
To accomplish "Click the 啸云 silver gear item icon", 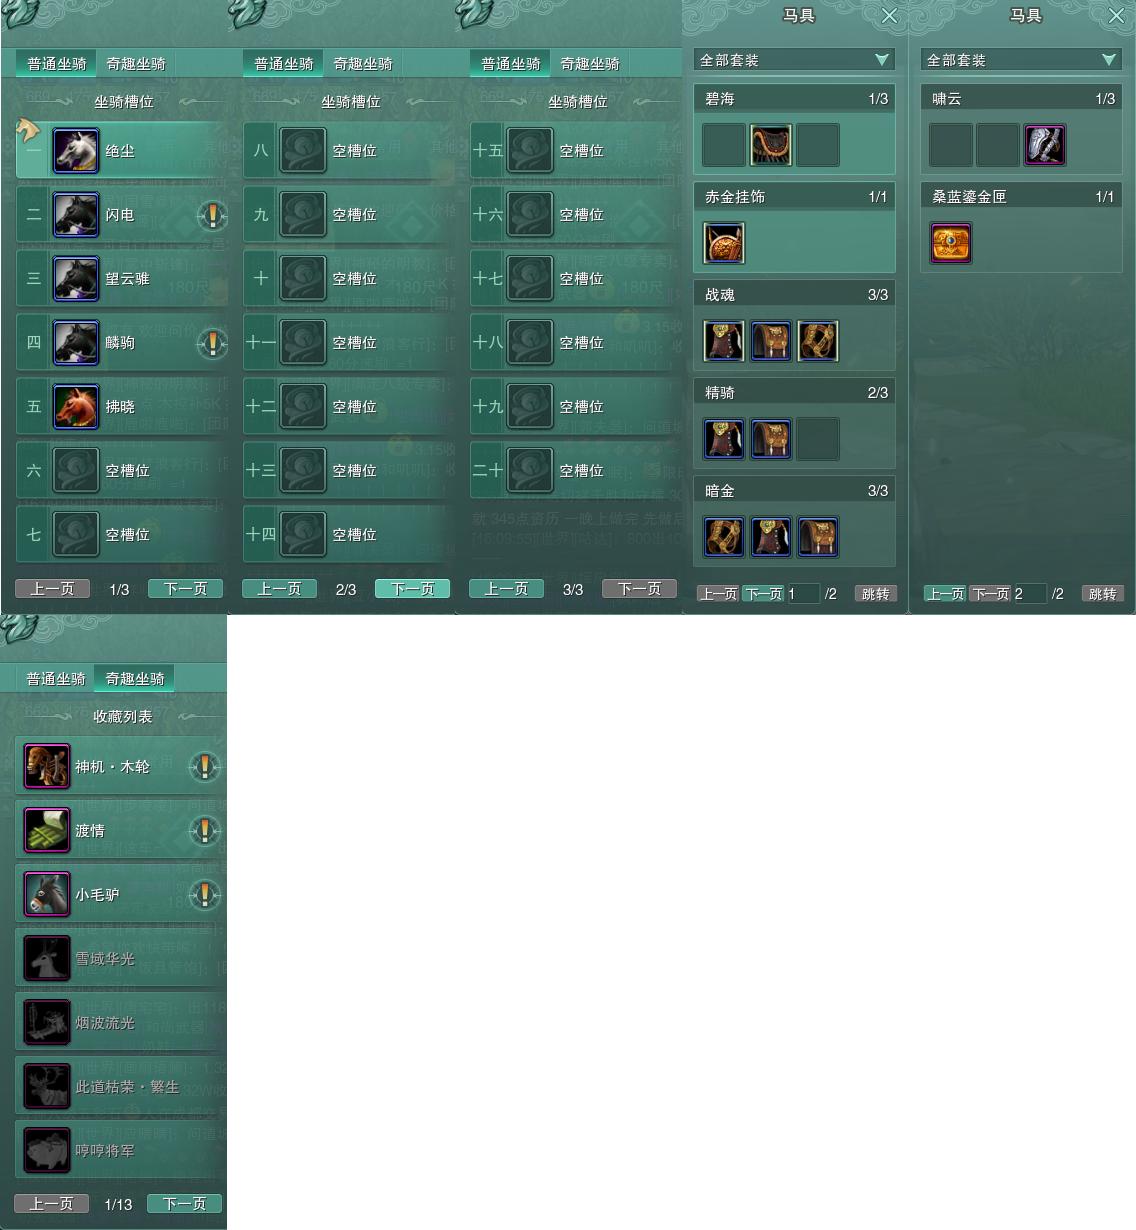I will tap(1045, 145).
